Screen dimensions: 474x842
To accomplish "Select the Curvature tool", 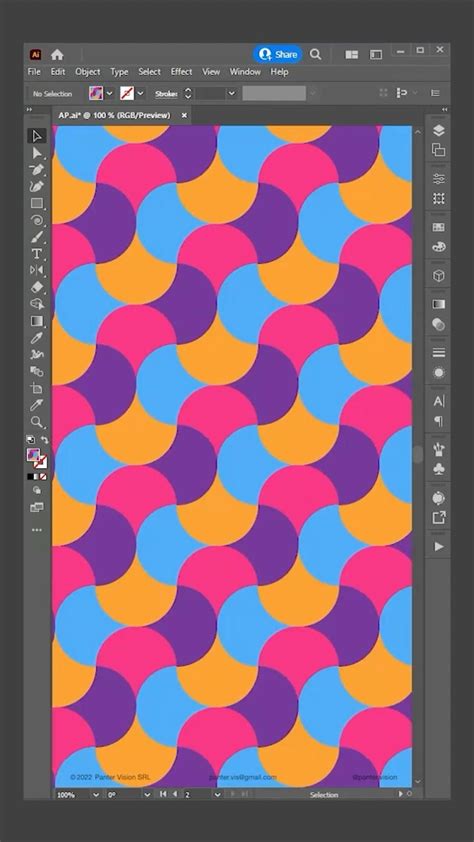I will pyautogui.click(x=37, y=187).
